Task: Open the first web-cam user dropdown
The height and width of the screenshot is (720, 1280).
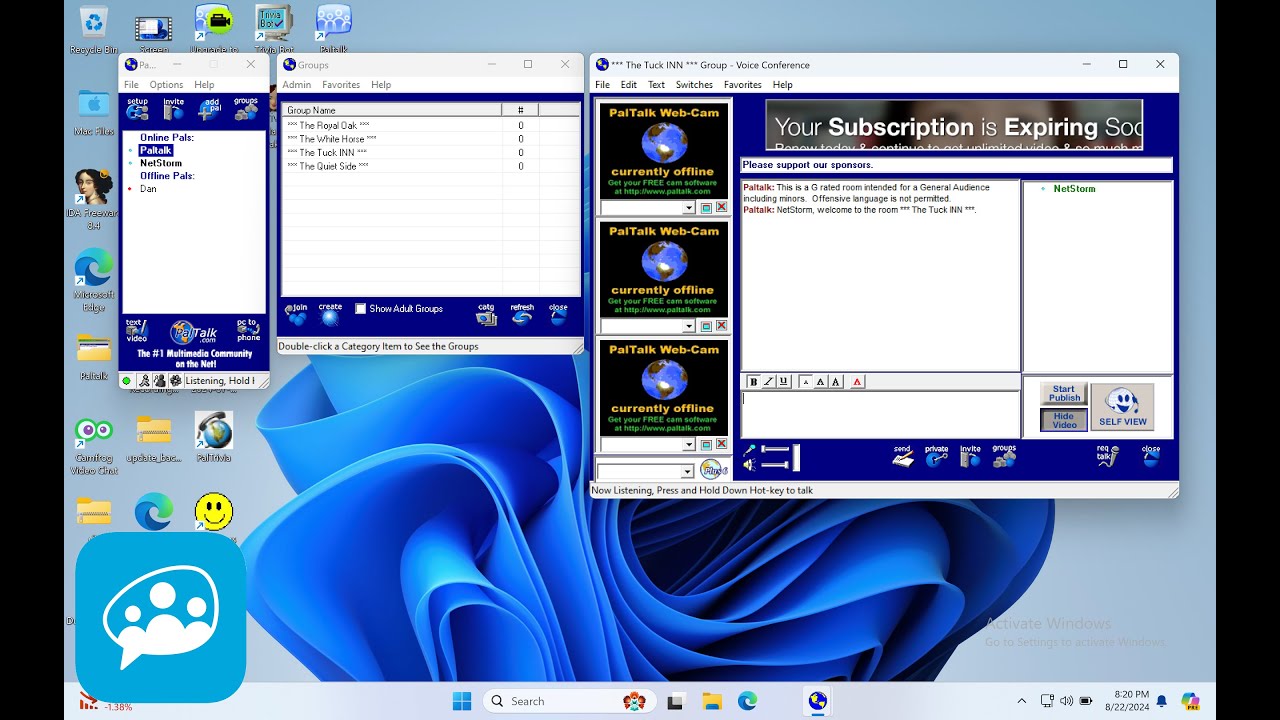Action: point(688,208)
